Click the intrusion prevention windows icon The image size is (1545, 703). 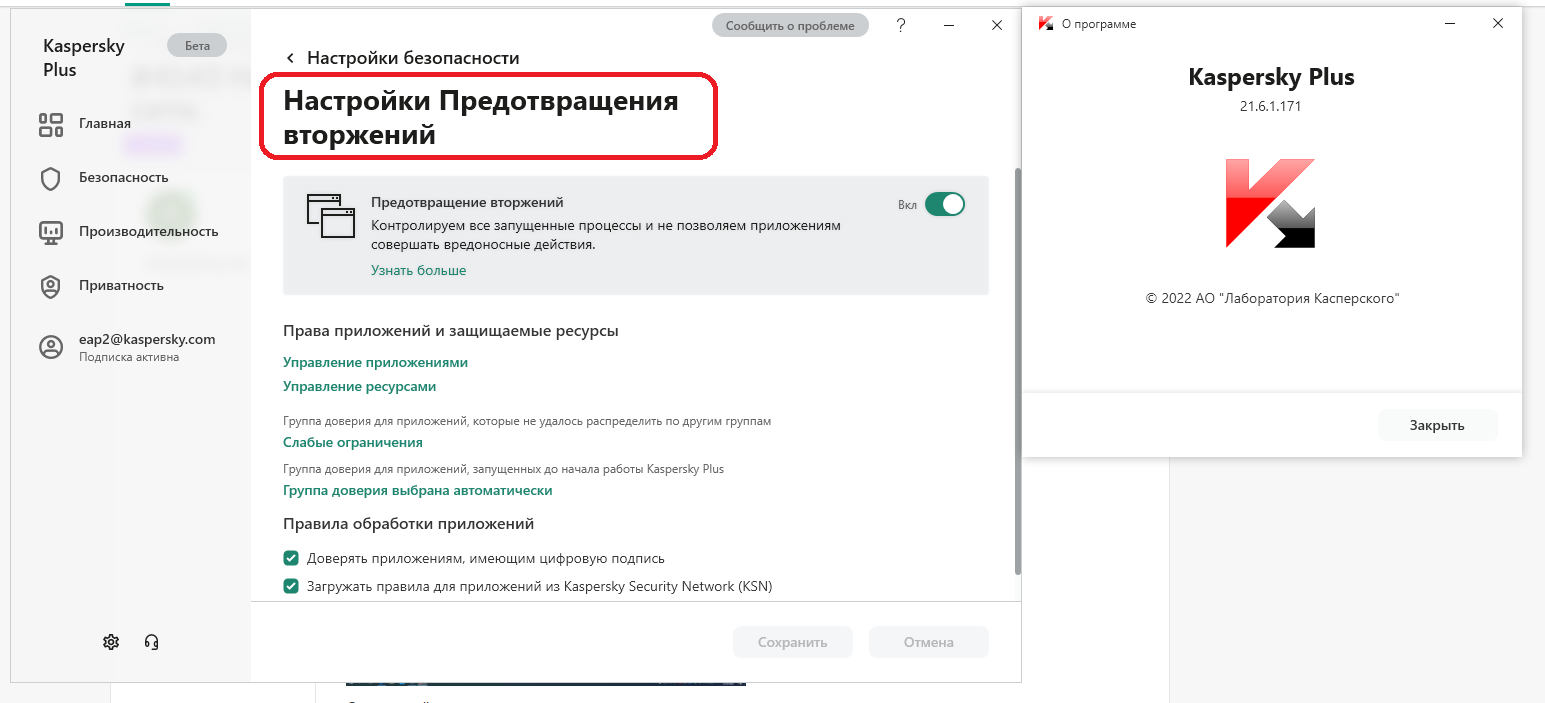coord(331,215)
